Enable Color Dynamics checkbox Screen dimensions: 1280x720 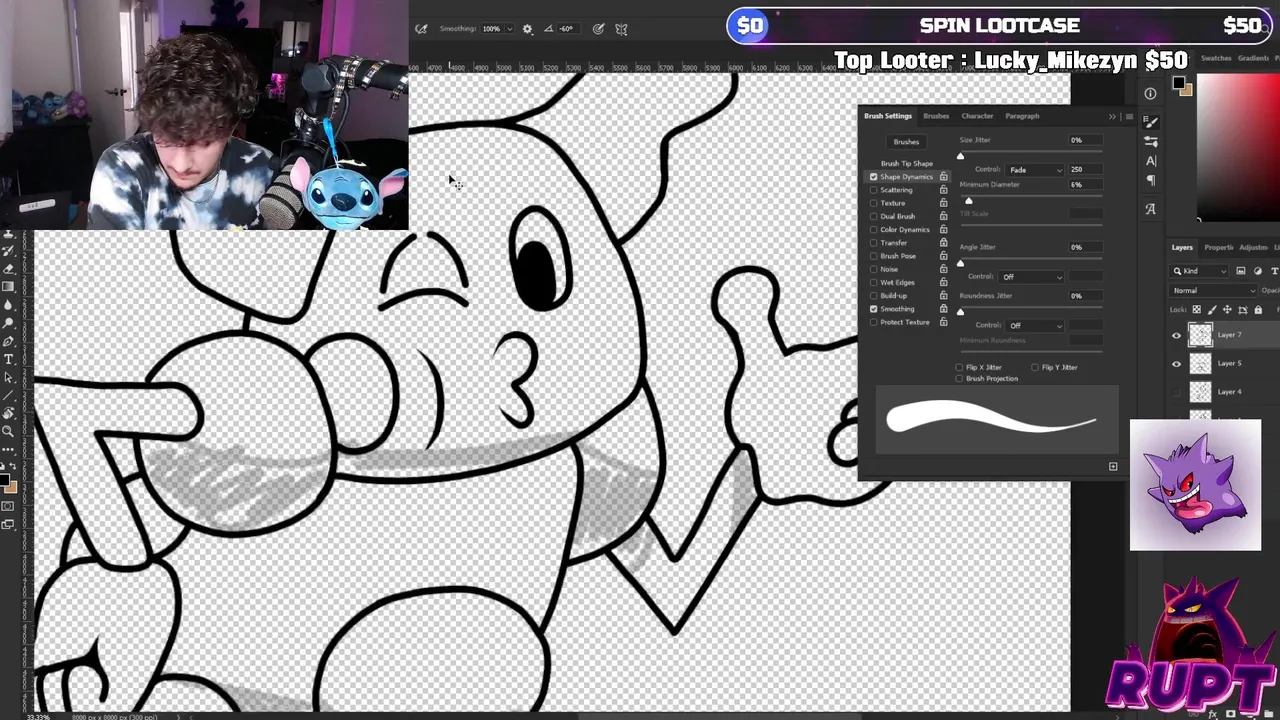point(874,230)
